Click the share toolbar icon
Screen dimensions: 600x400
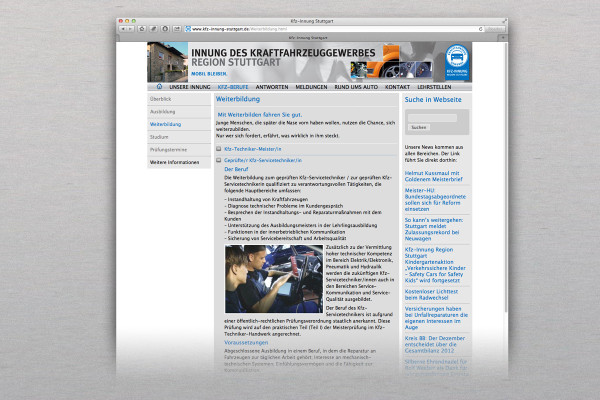point(177,29)
